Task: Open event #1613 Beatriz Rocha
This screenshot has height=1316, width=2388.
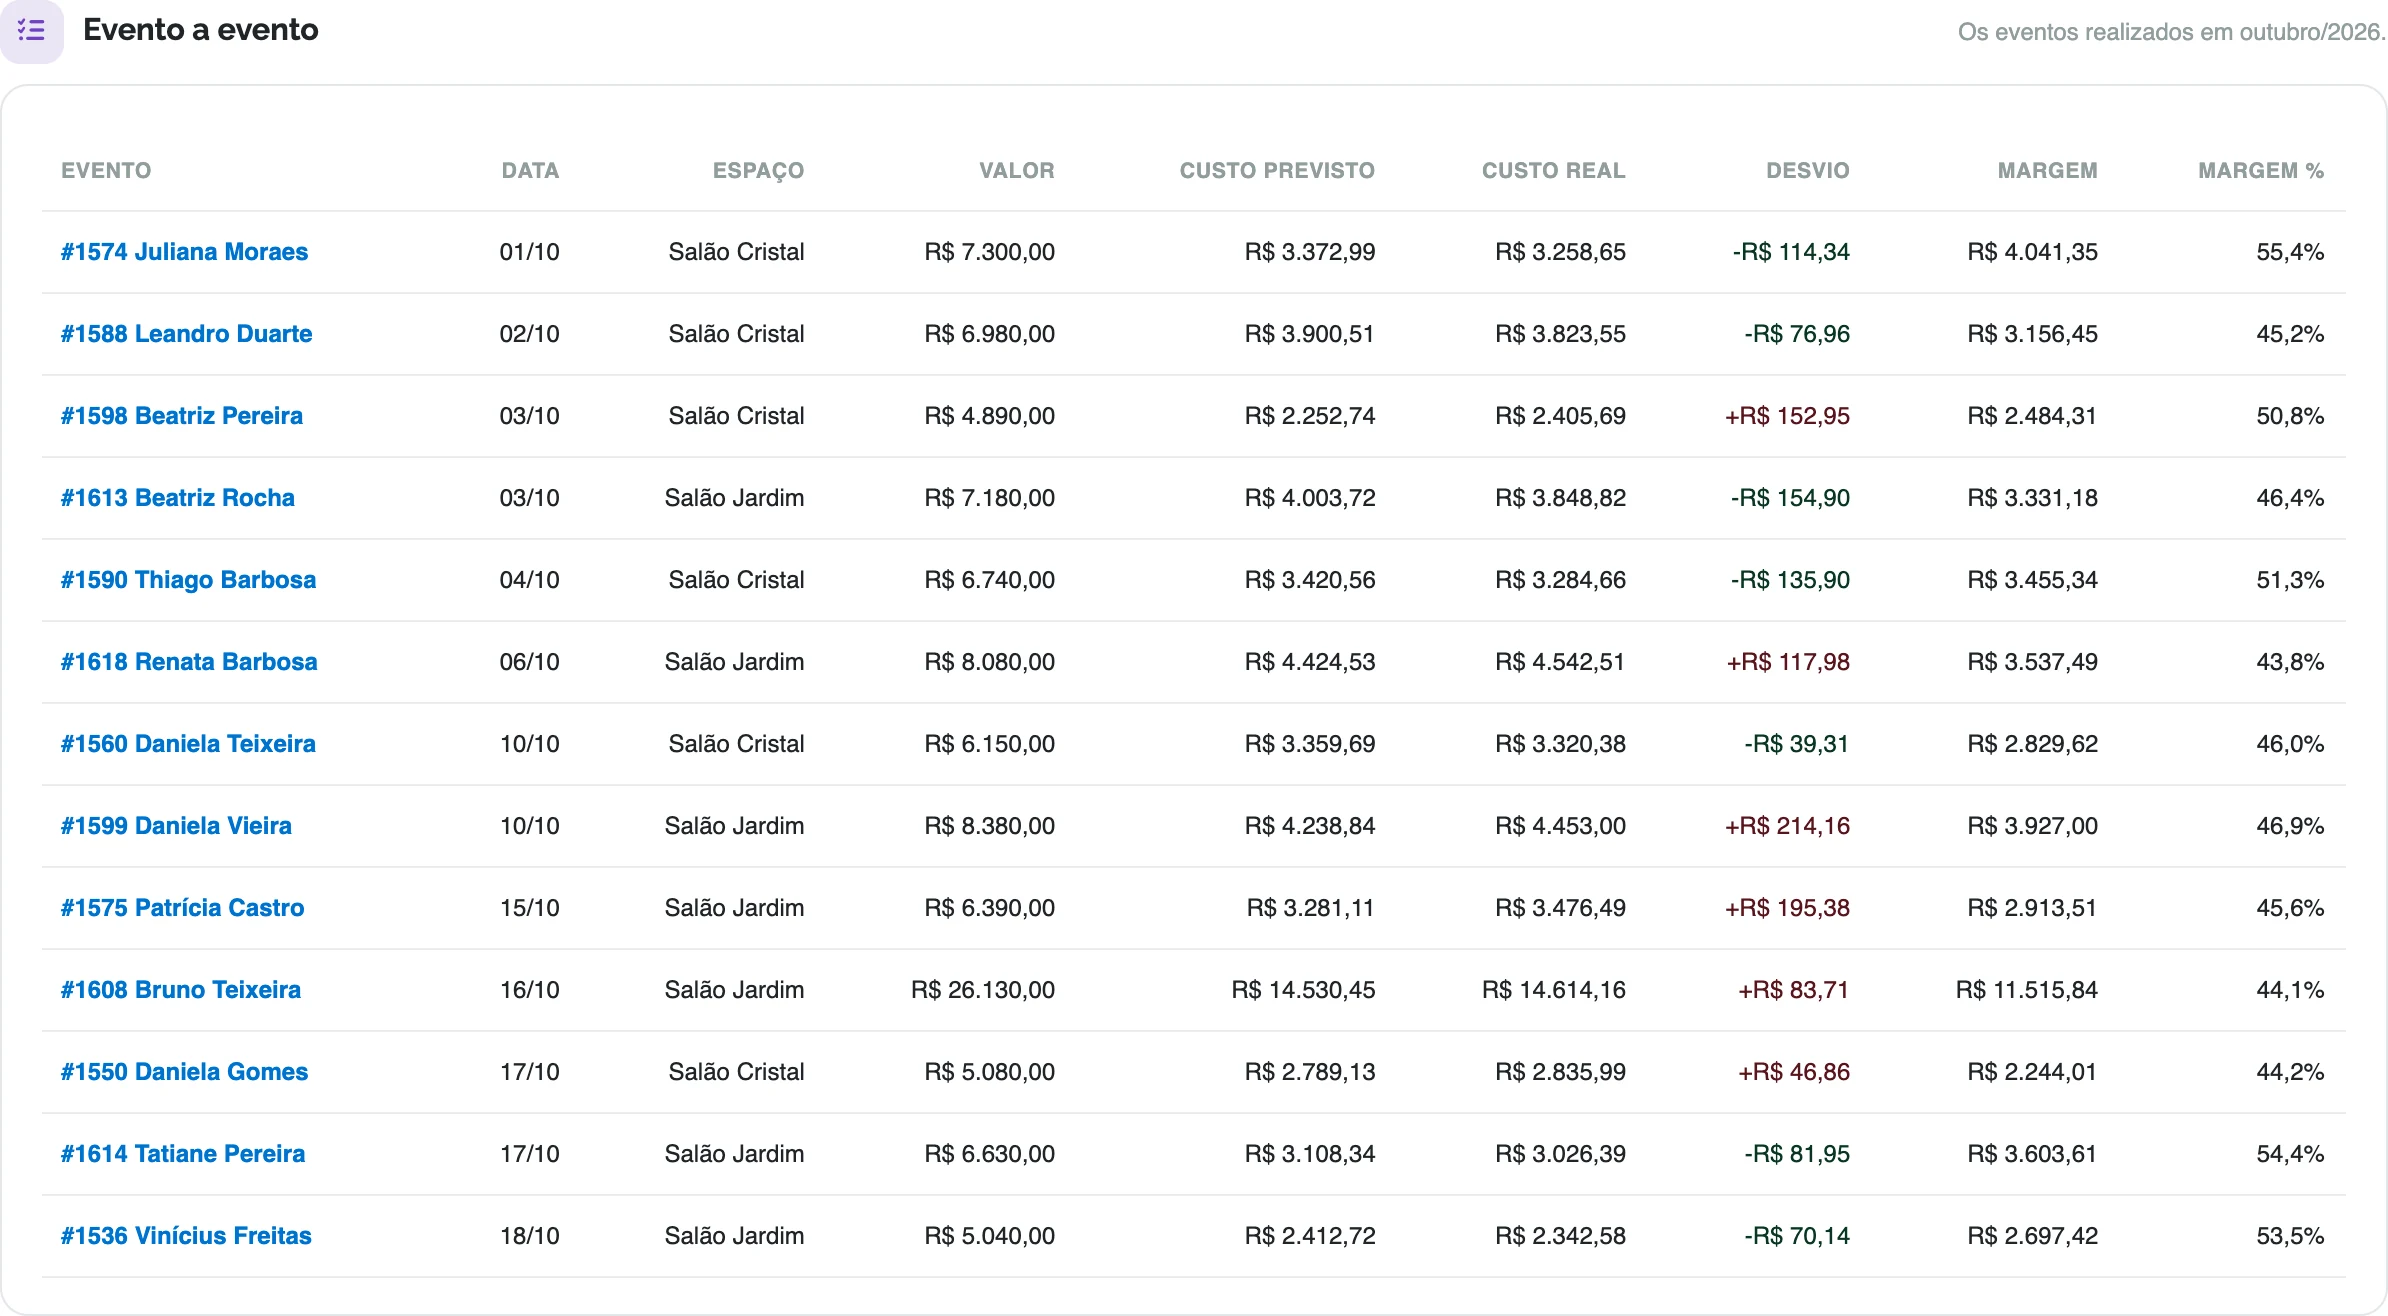Action: click(x=177, y=498)
